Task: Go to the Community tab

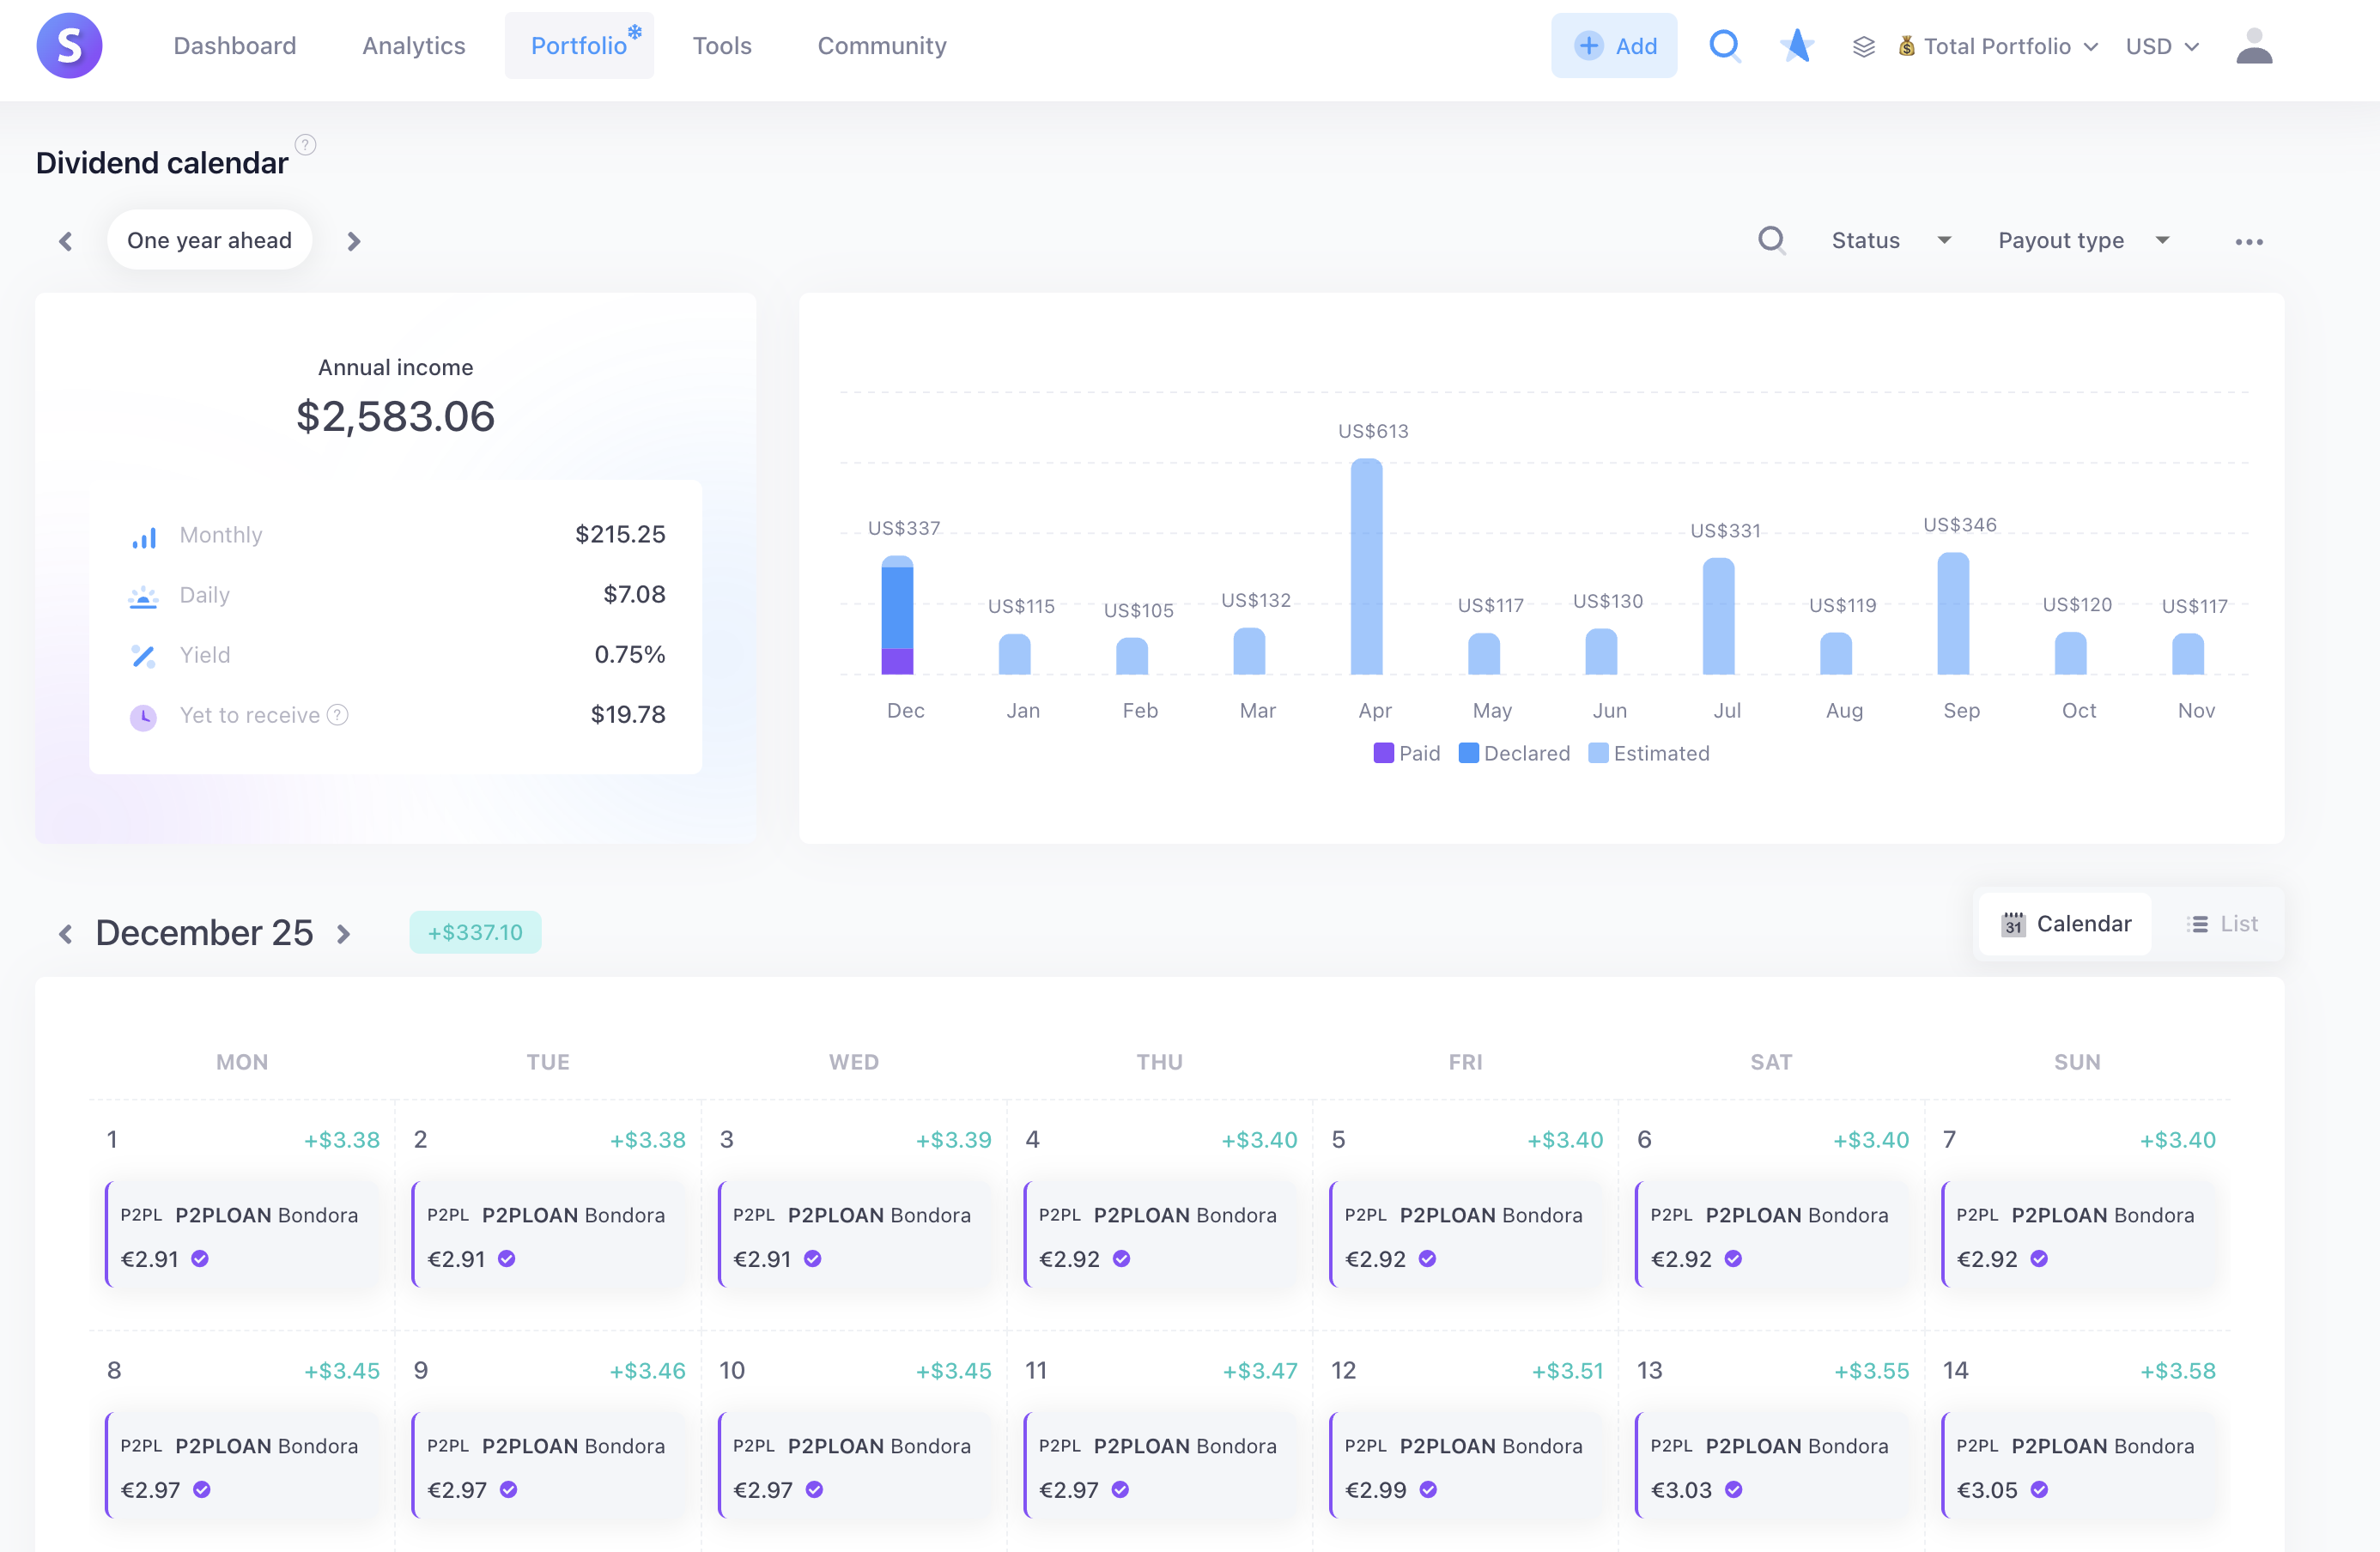Action: [881, 46]
